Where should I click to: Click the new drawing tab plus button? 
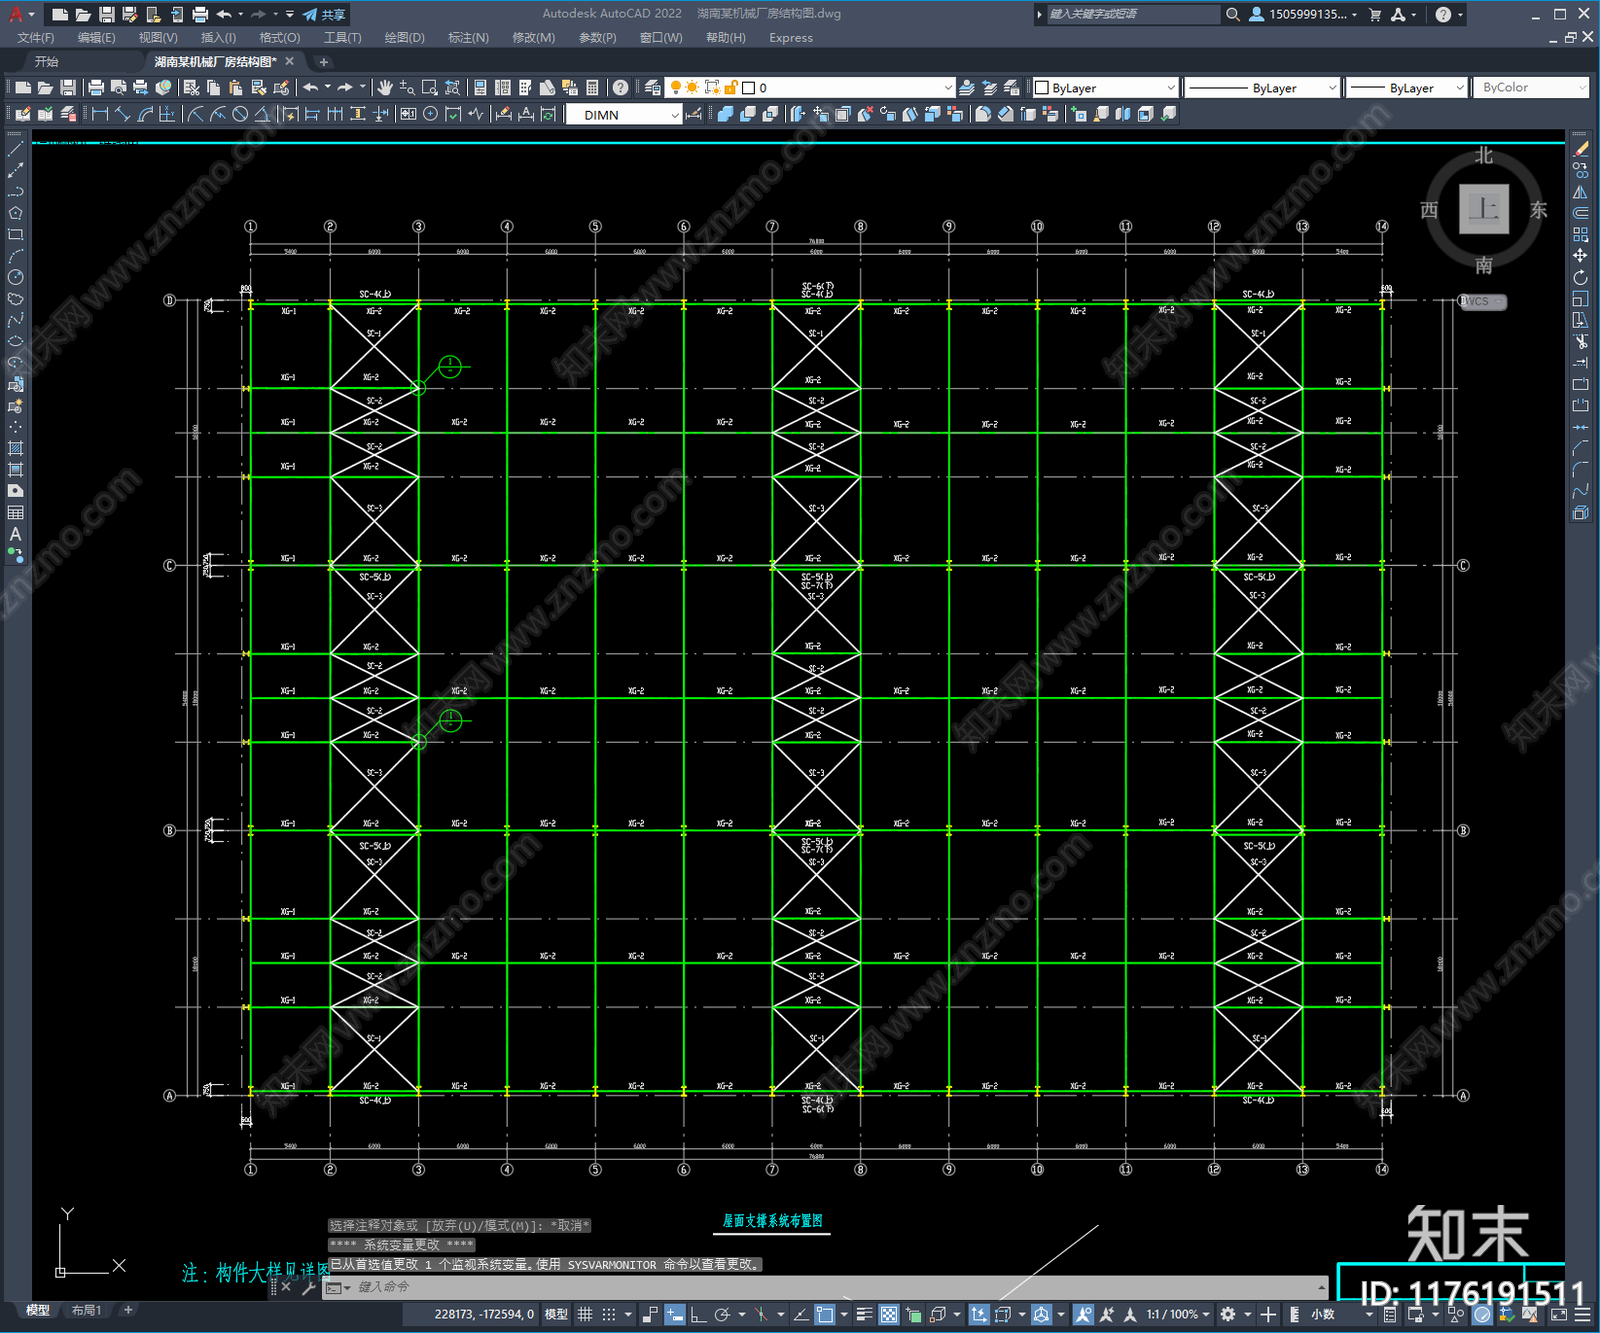tap(323, 62)
